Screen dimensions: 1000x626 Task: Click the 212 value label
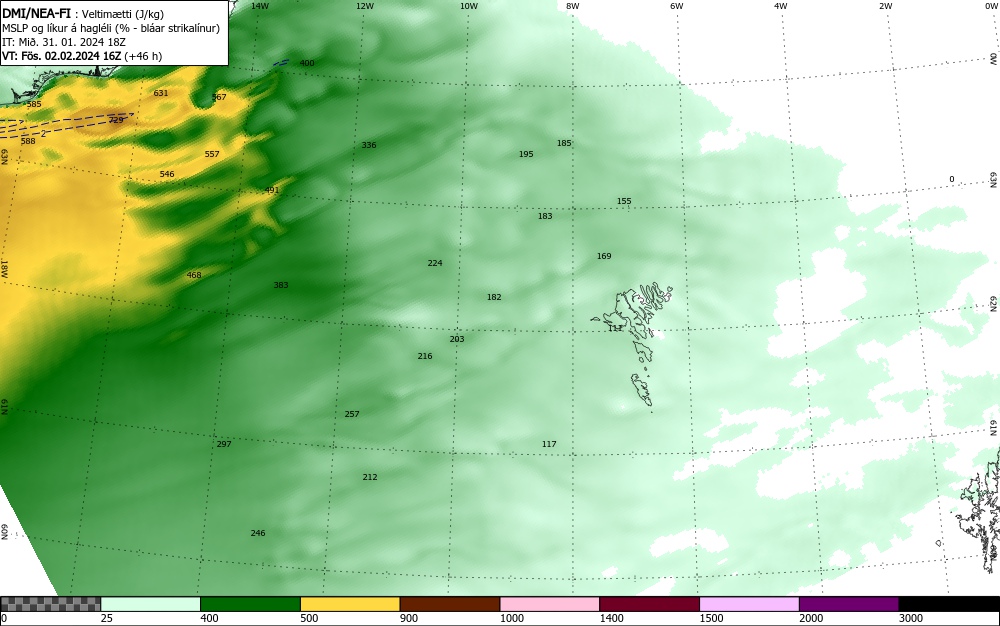(370, 477)
